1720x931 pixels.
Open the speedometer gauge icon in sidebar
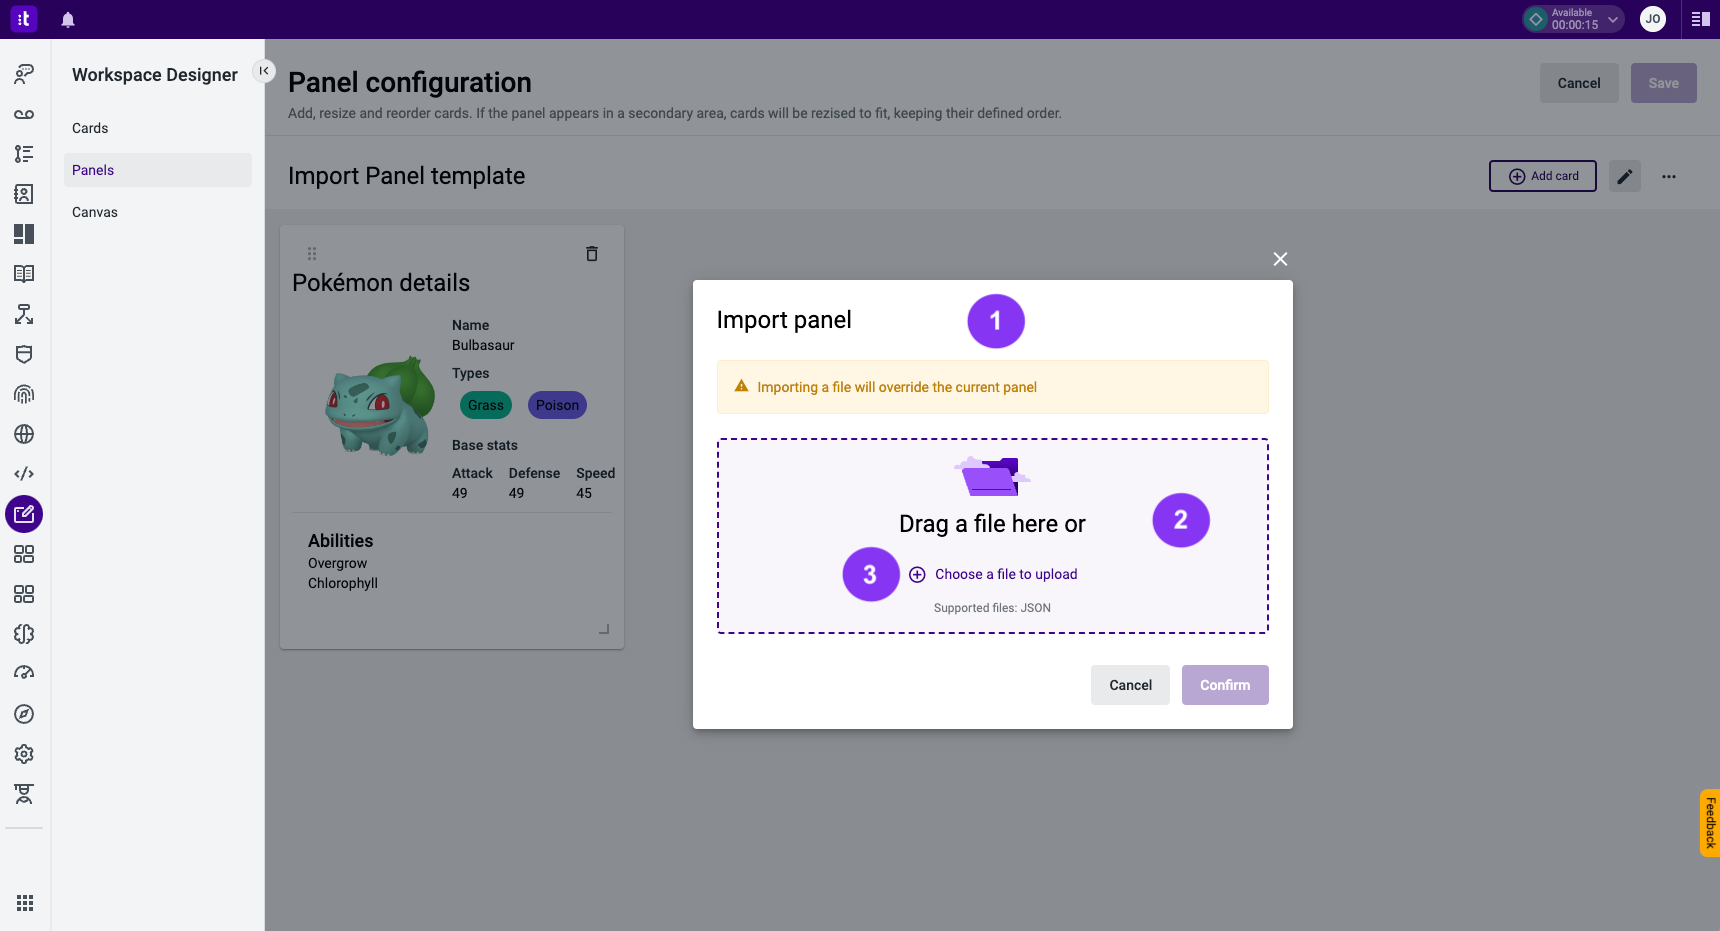point(24,674)
